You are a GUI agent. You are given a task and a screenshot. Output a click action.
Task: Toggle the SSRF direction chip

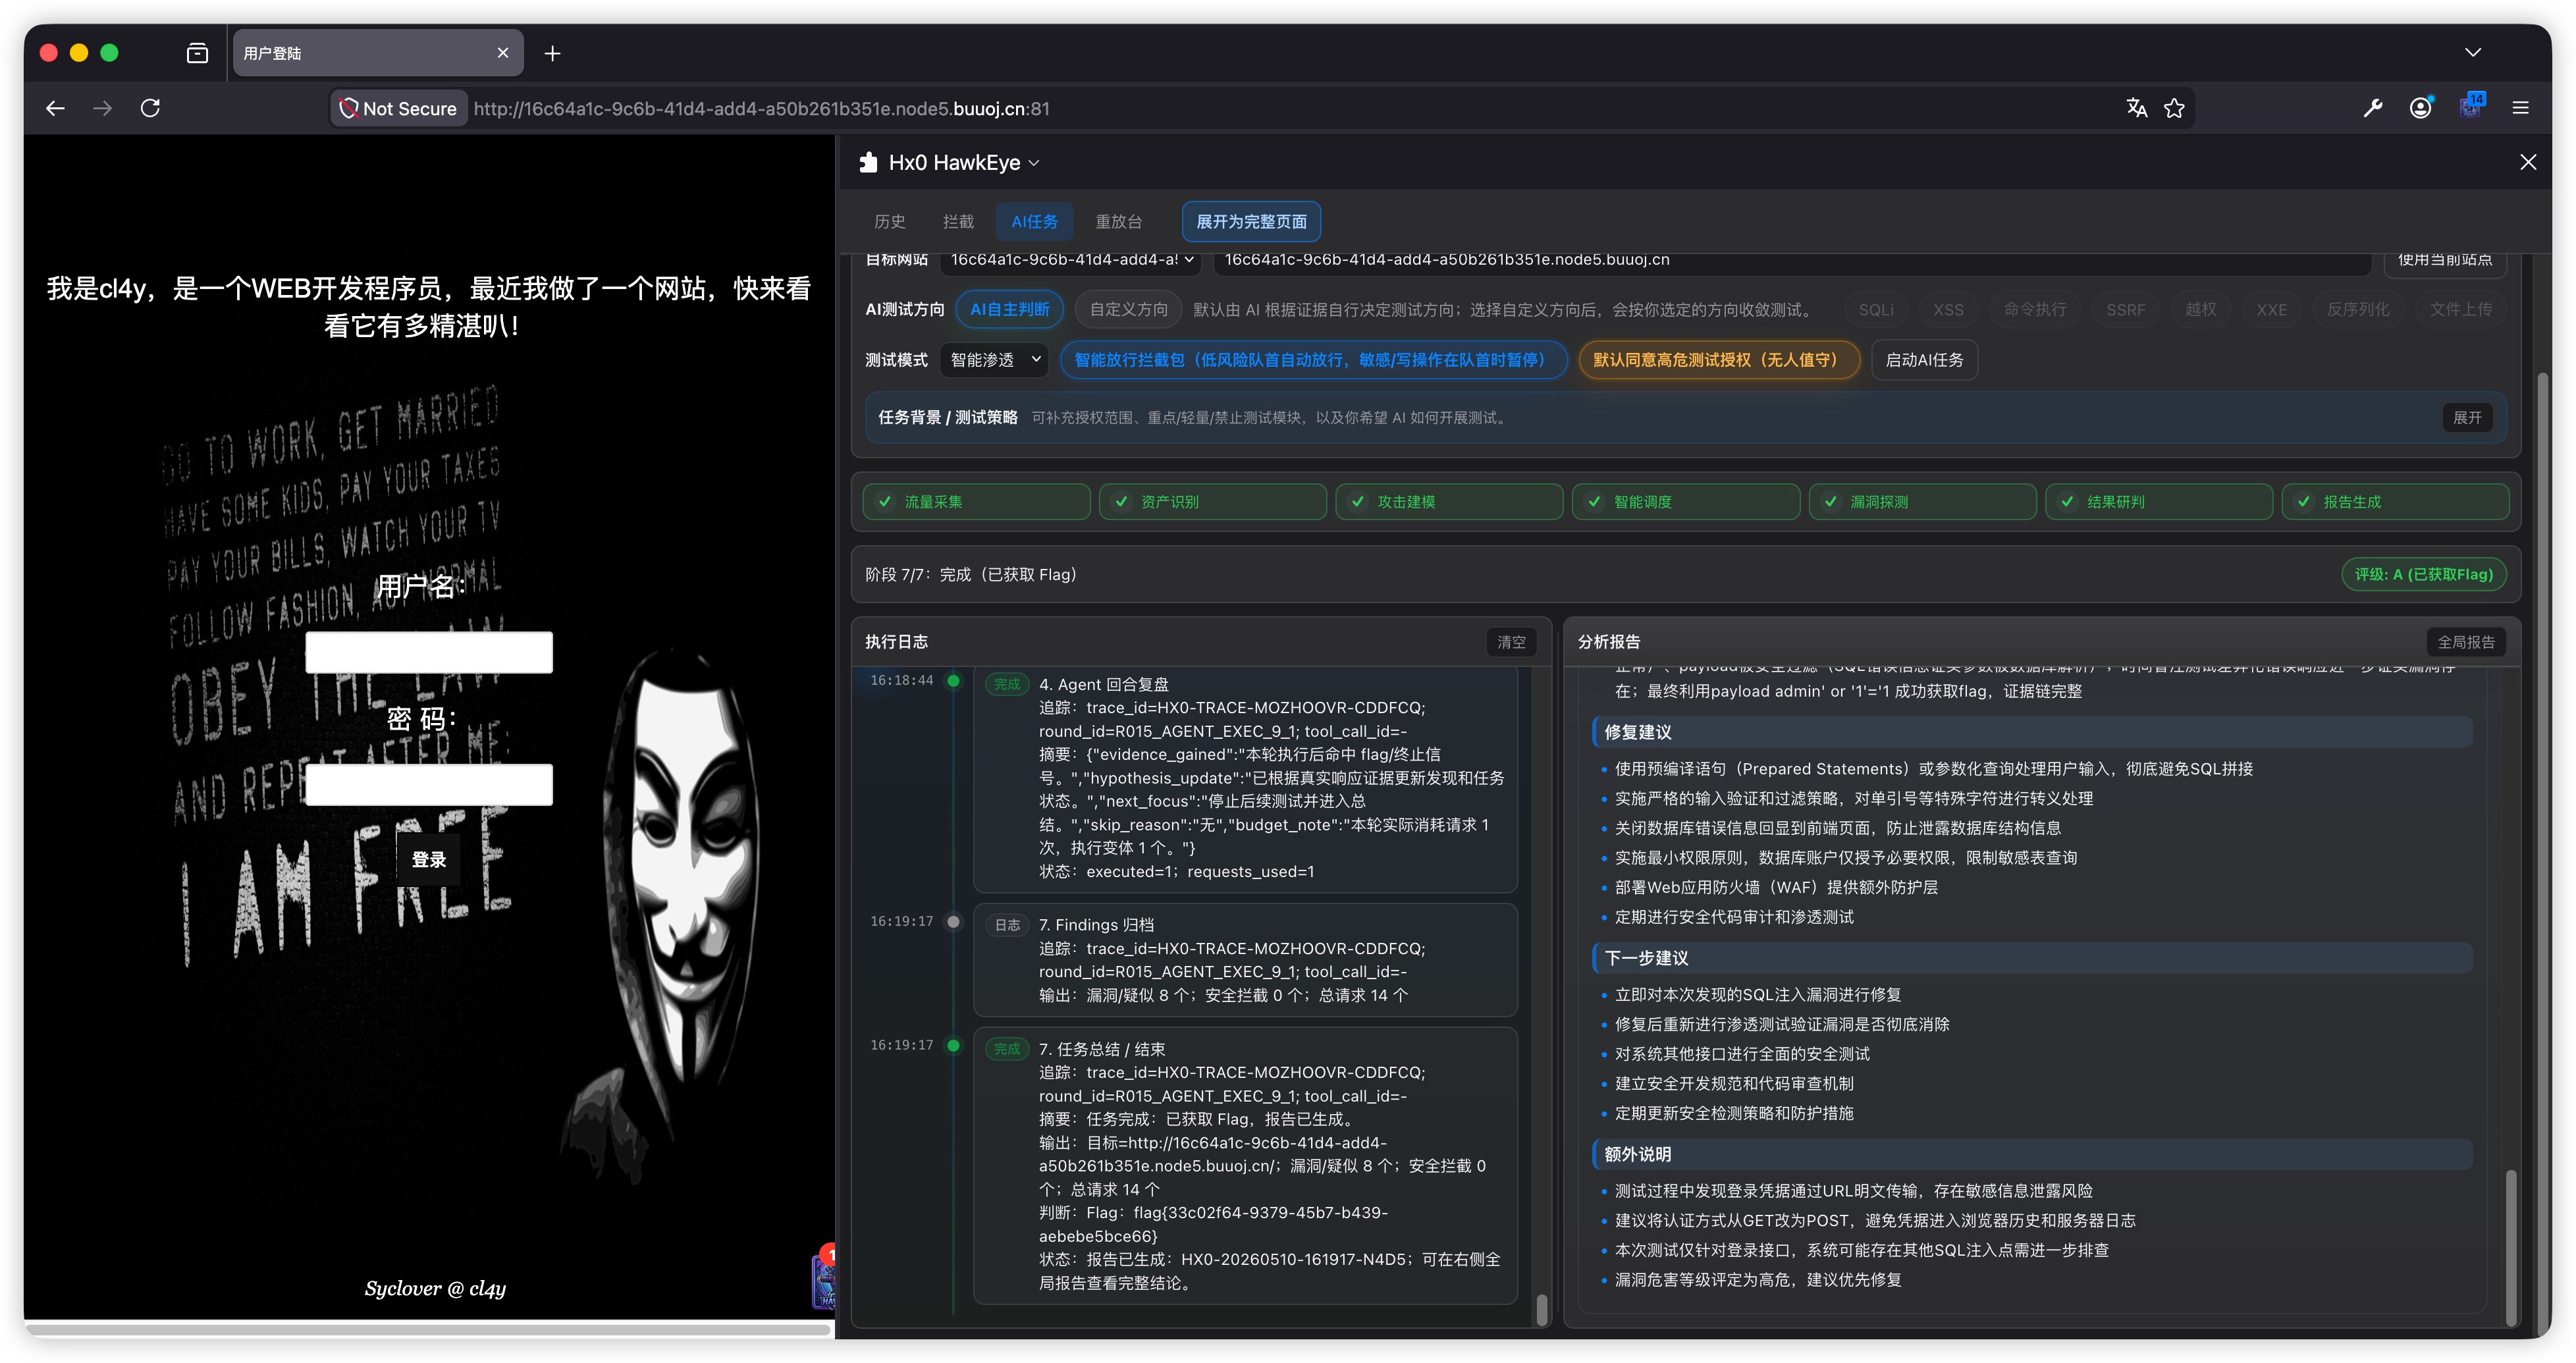(2125, 310)
